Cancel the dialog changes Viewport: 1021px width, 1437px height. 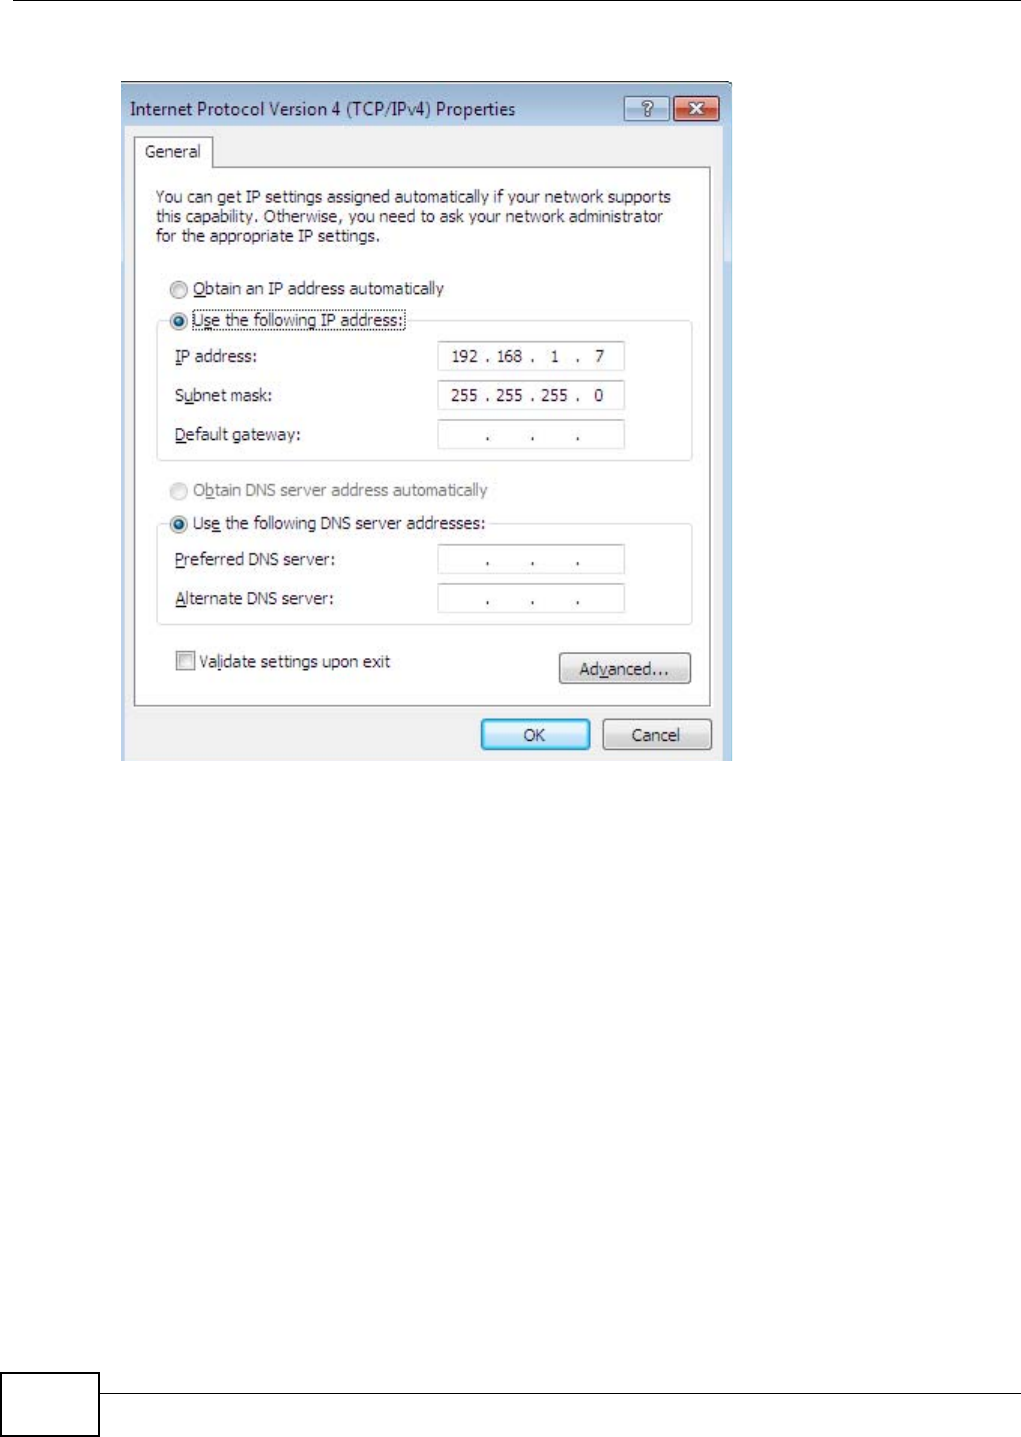coord(657,735)
